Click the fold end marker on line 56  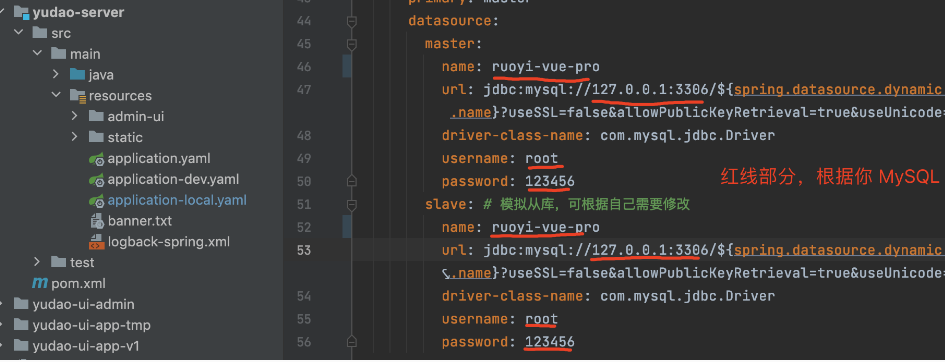(352, 342)
